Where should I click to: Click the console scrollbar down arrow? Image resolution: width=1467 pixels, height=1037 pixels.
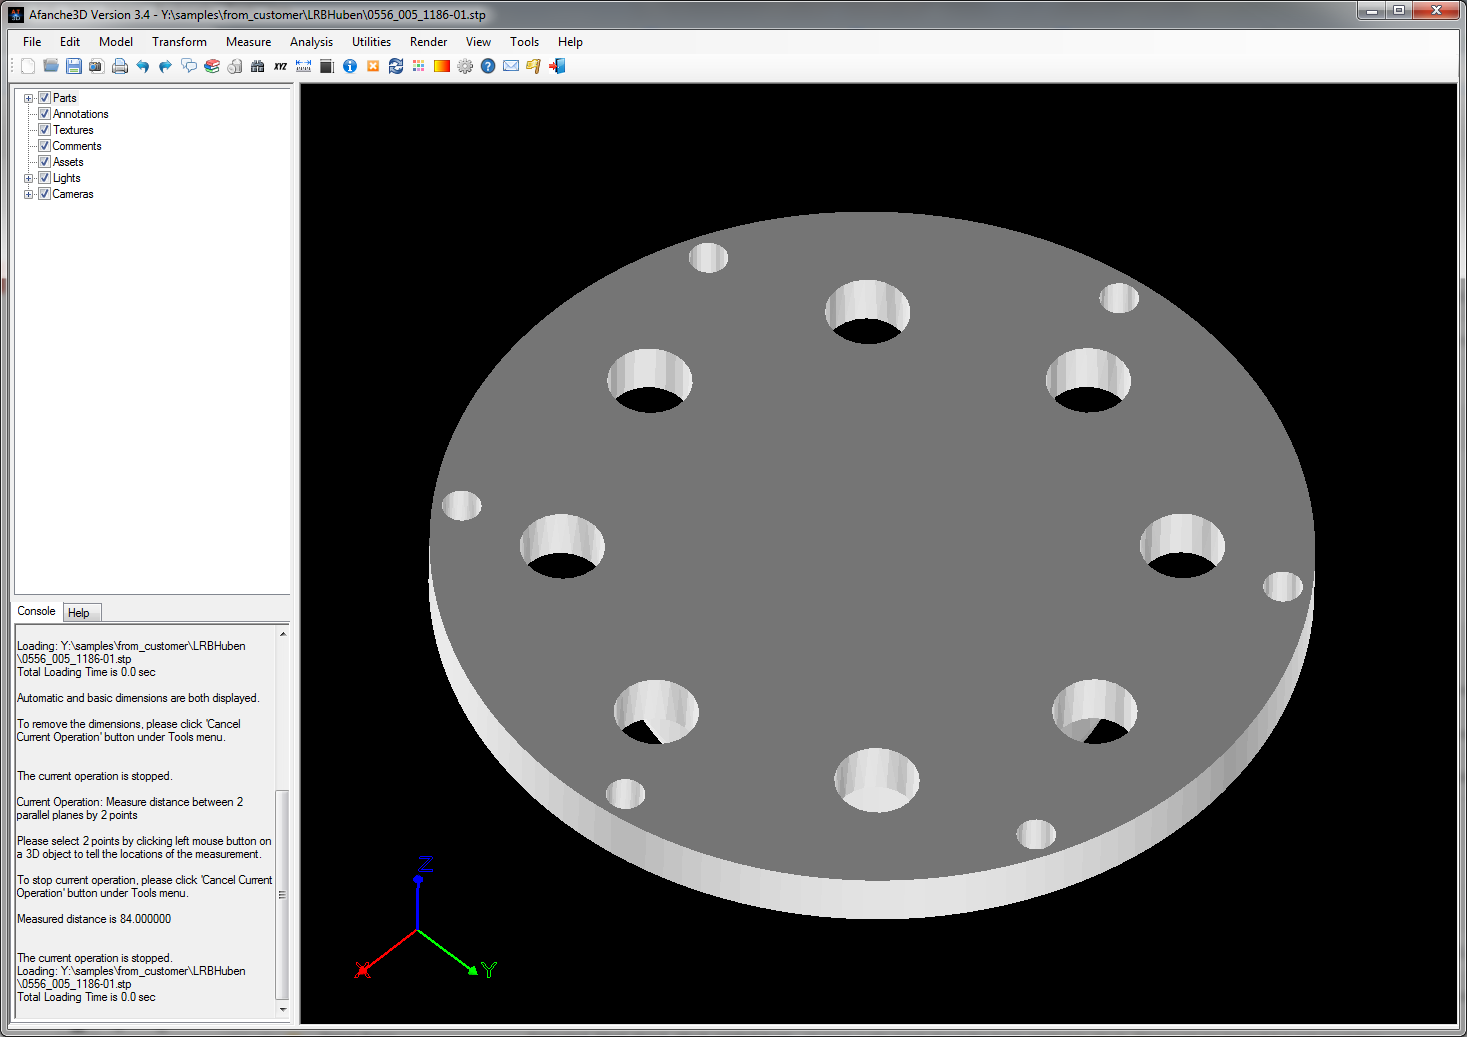(283, 1009)
